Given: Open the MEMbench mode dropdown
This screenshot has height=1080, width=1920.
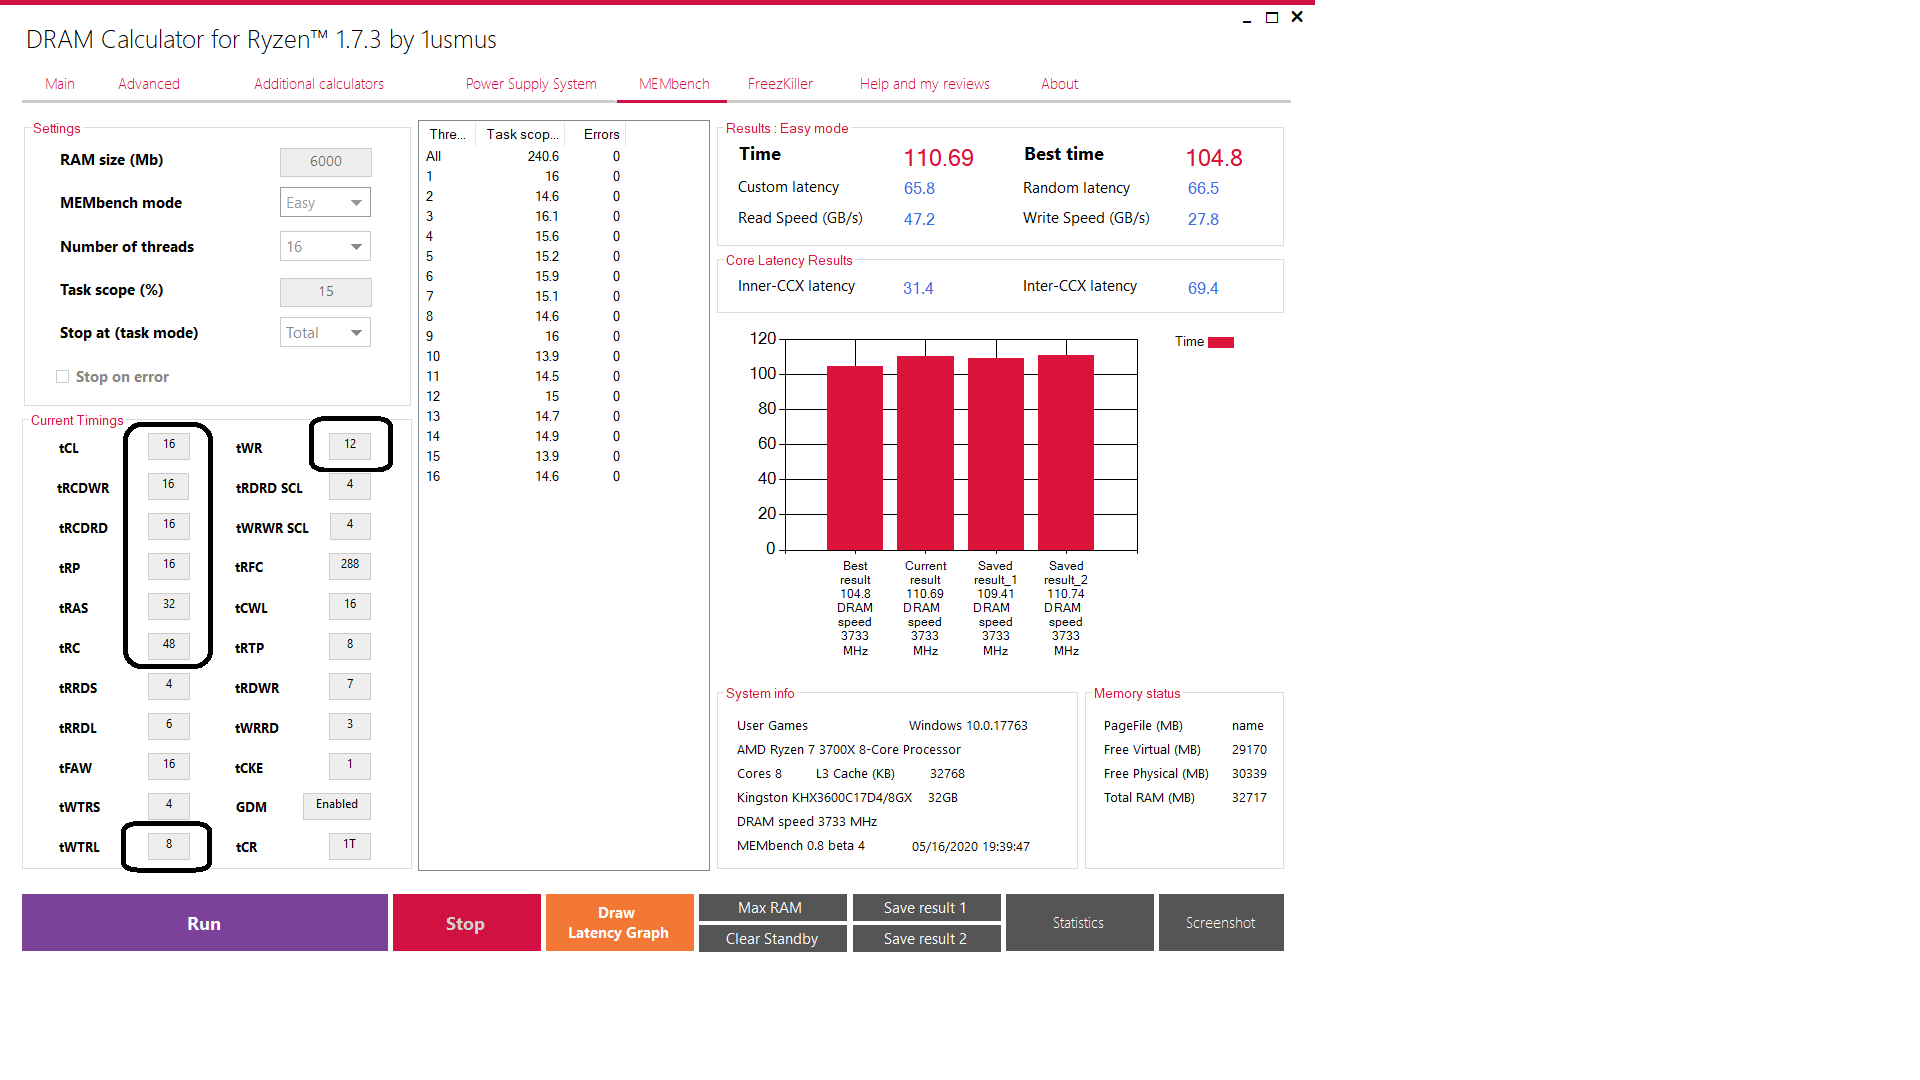Looking at the screenshot, I should pyautogui.click(x=325, y=203).
